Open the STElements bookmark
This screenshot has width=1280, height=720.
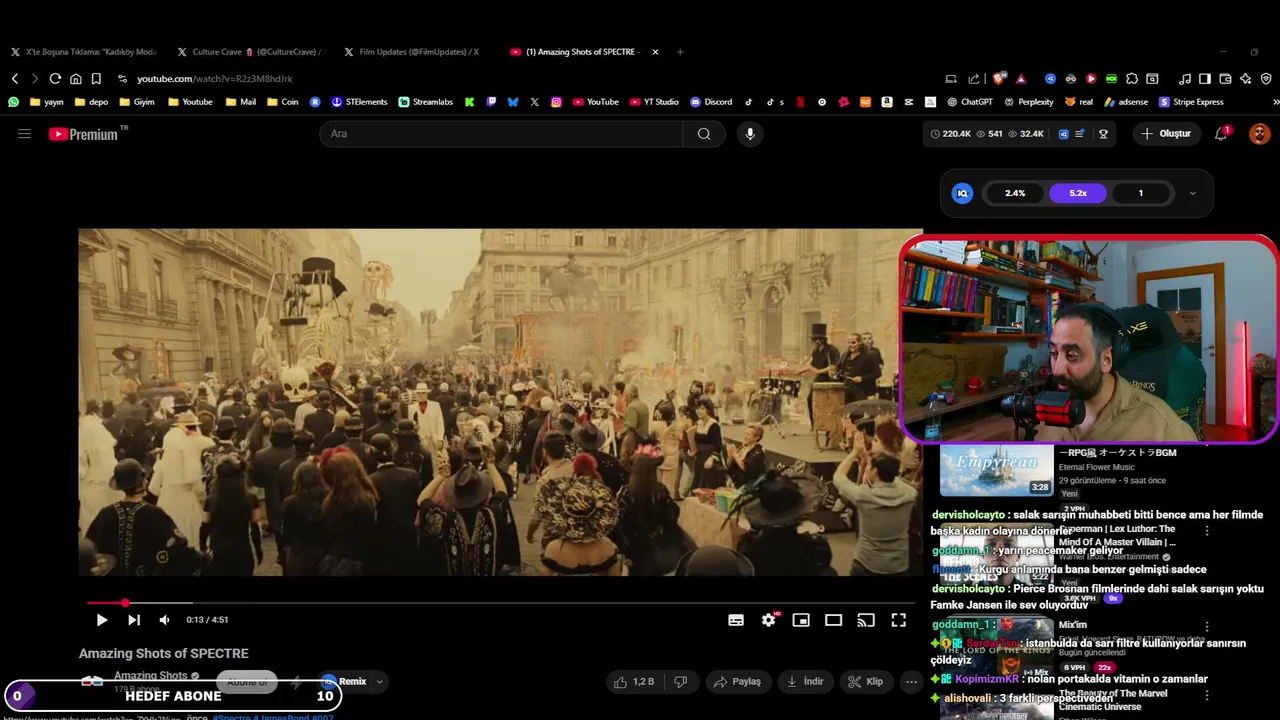359,102
